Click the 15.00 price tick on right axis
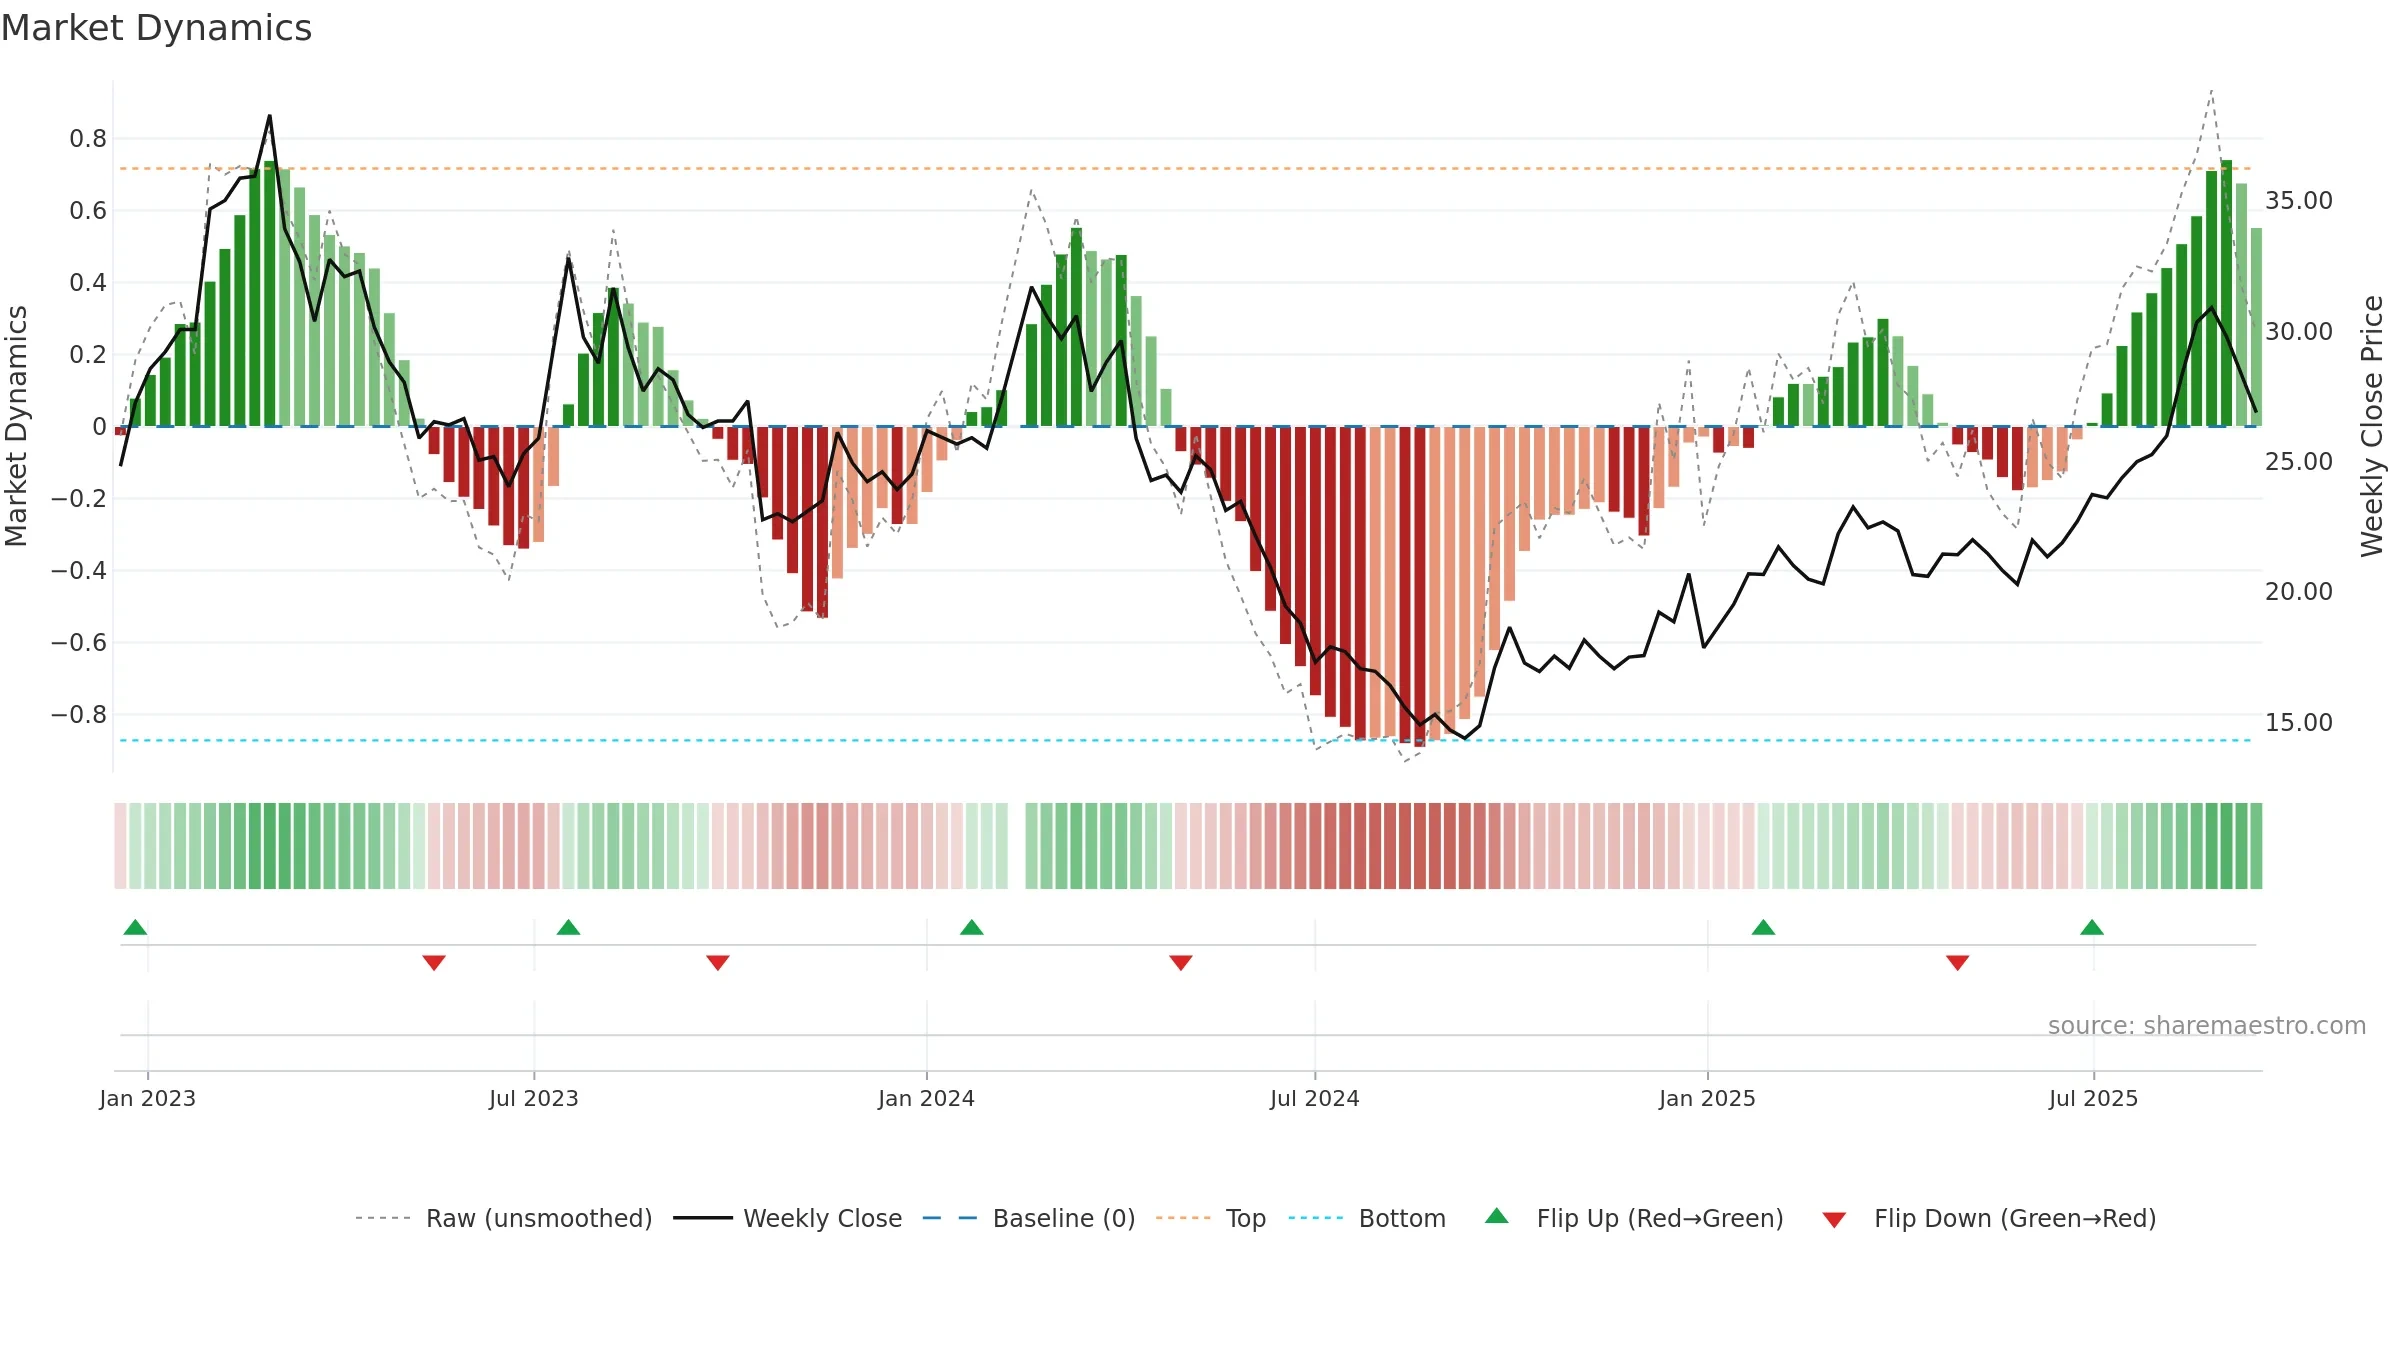The width and height of the screenshot is (2400, 1350). point(2299,723)
